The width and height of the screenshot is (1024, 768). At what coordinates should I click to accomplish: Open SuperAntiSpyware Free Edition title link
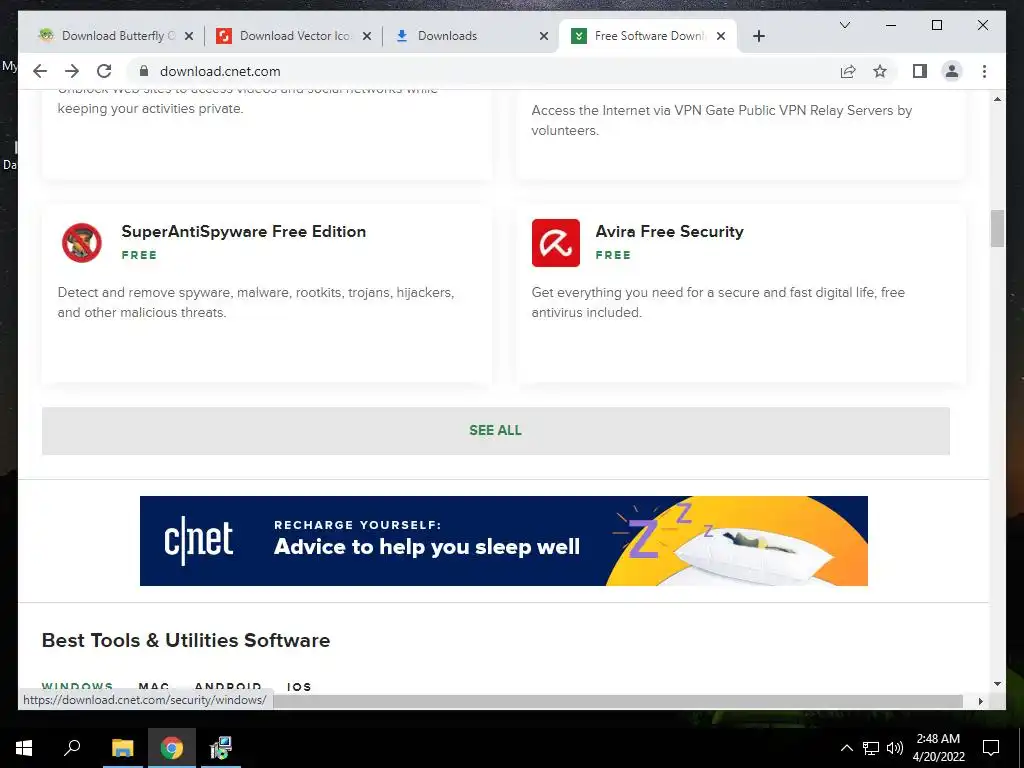244,232
